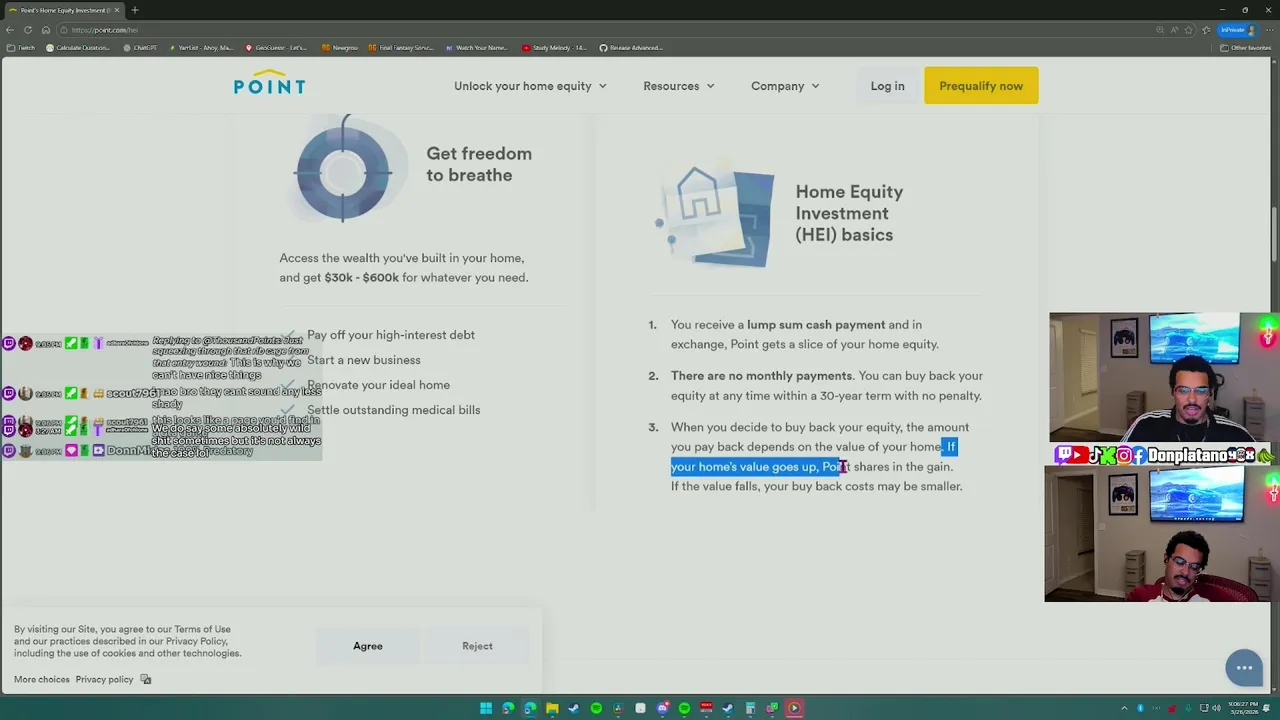Open the Windows Start menu

(x=486, y=708)
